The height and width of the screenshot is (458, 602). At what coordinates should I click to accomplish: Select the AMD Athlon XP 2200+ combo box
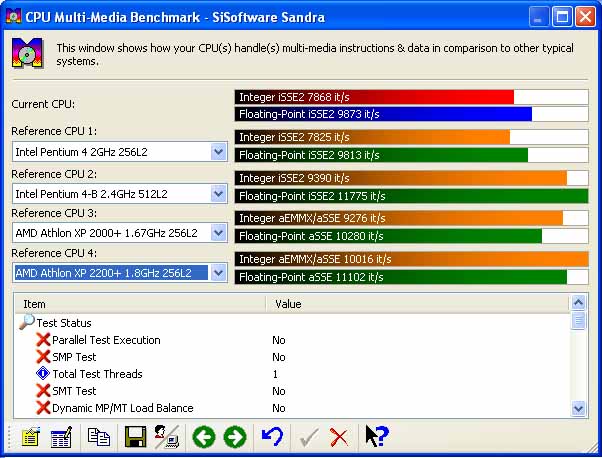tap(120, 273)
